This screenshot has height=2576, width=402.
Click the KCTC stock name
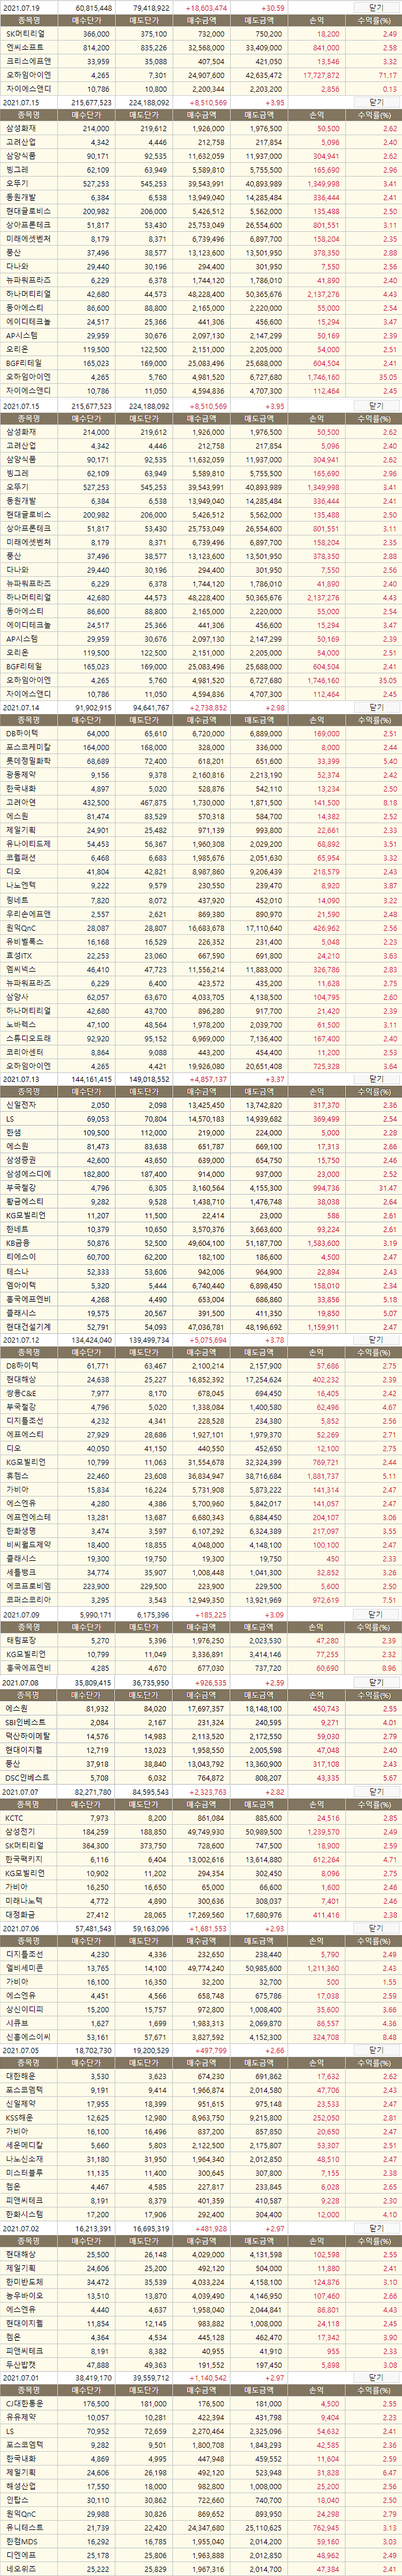pos(14,1818)
